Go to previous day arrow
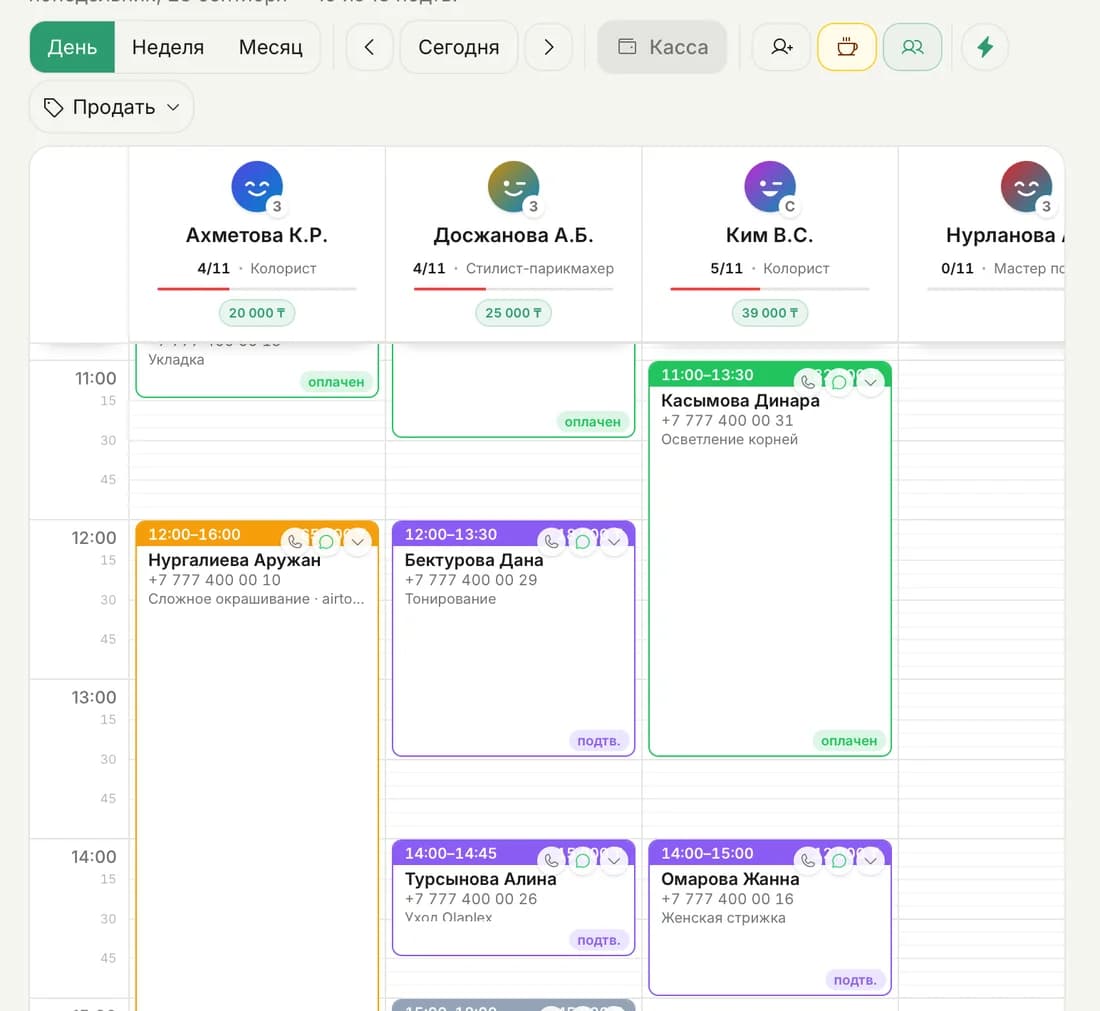 [x=369, y=47]
